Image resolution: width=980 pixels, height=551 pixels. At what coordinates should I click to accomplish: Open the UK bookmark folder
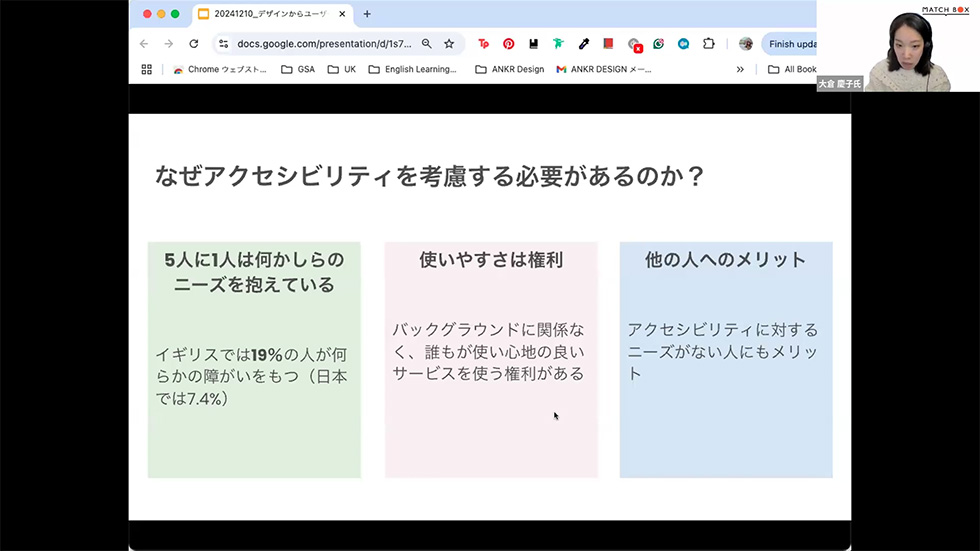pos(342,69)
